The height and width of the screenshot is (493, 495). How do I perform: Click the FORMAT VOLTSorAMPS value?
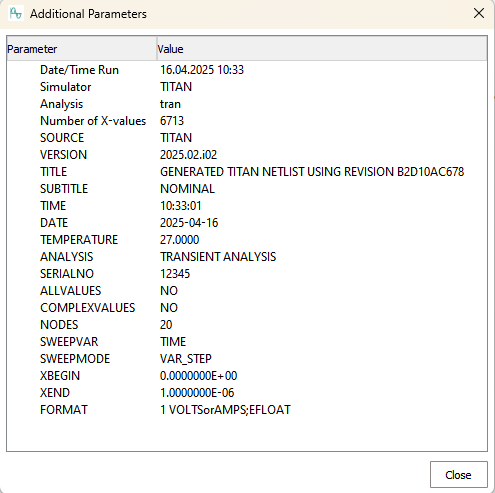[225, 410]
